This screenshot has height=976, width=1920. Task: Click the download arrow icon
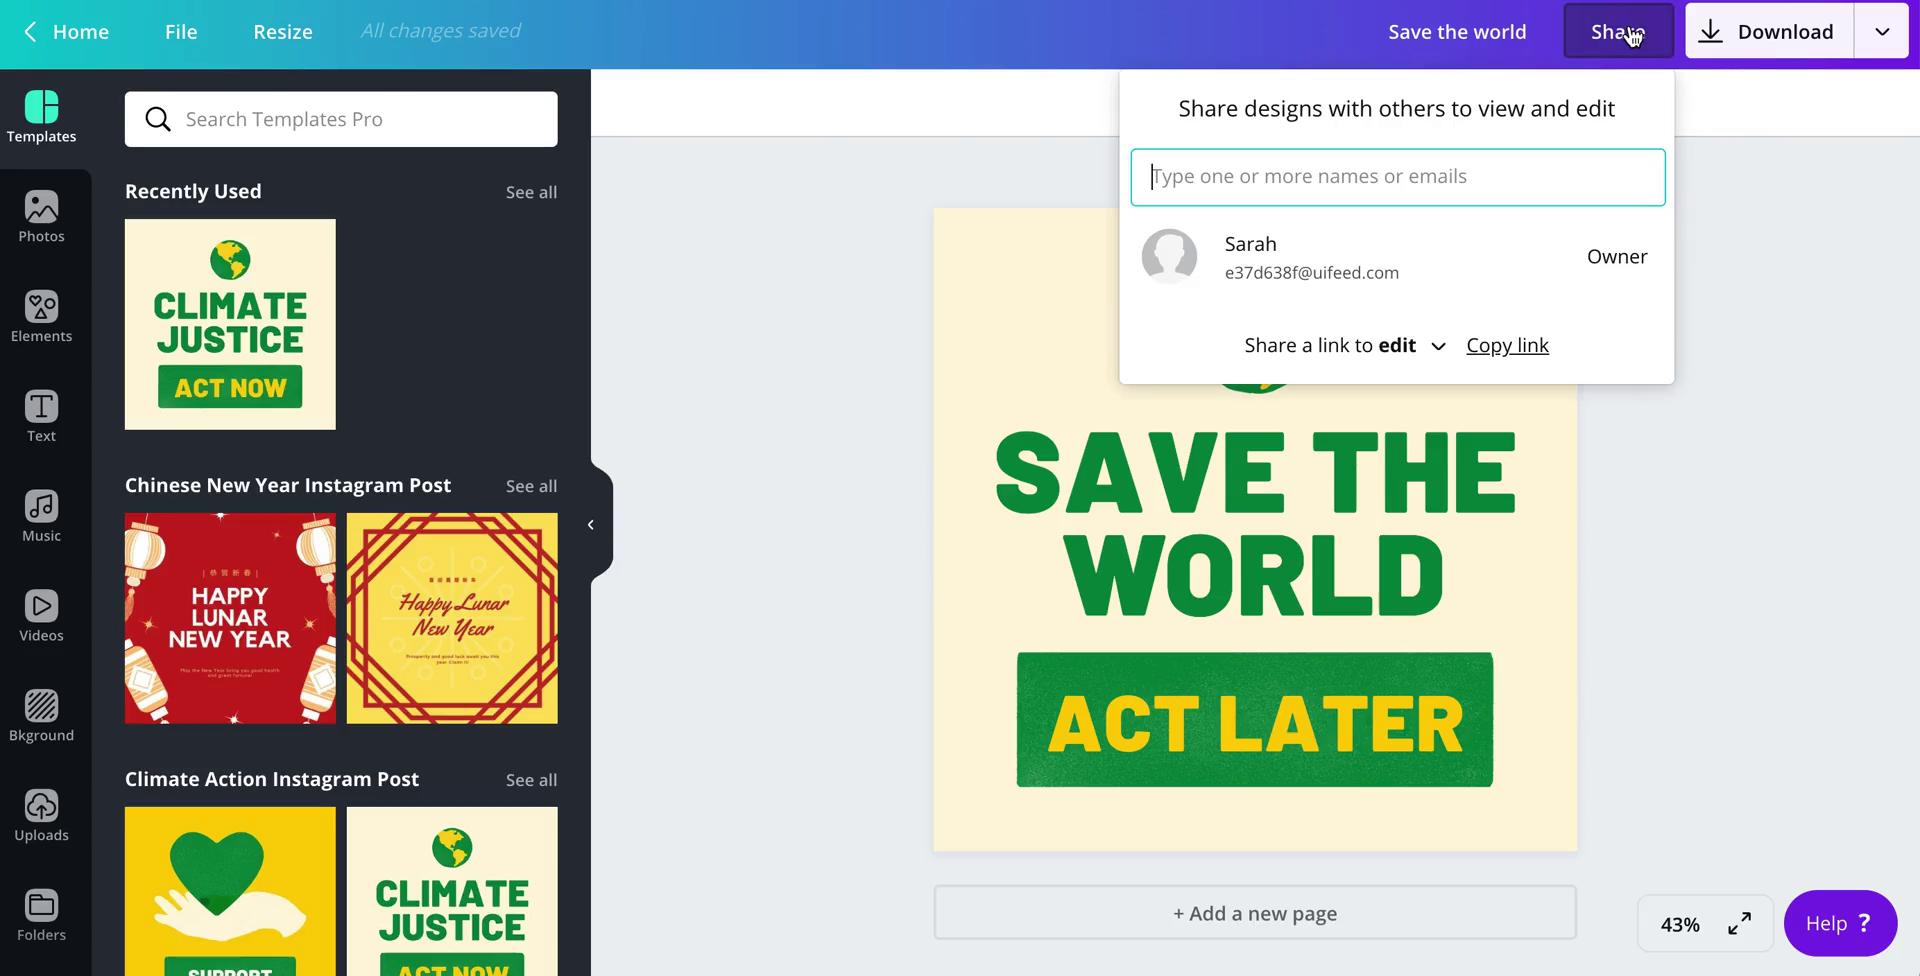pyautogui.click(x=1711, y=31)
